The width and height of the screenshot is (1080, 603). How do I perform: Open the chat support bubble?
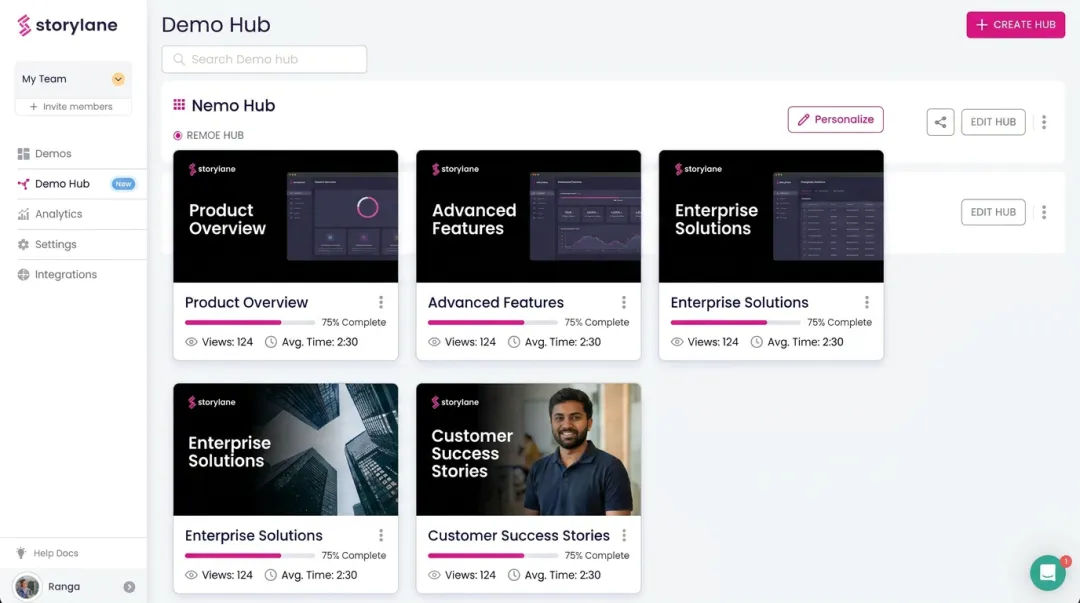(x=1048, y=573)
